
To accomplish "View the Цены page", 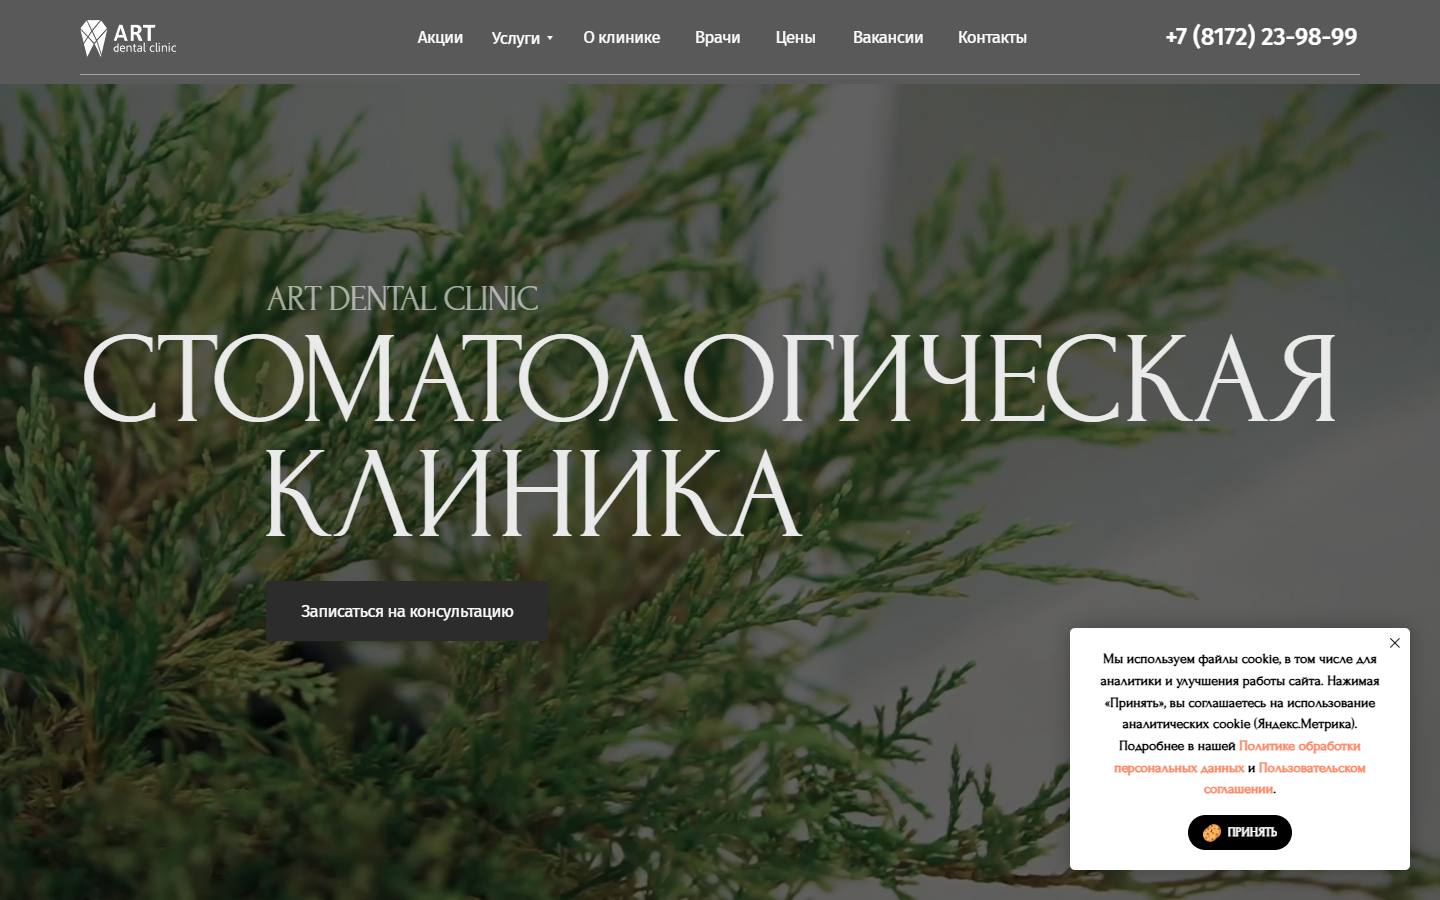I will pos(795,38).
